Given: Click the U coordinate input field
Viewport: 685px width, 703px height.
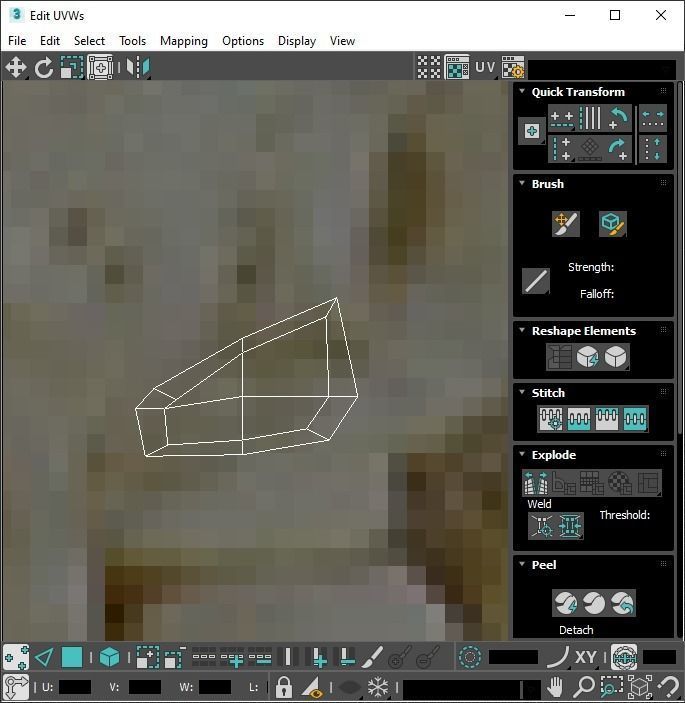Looking at the screenshot, I should pos(75,687).
